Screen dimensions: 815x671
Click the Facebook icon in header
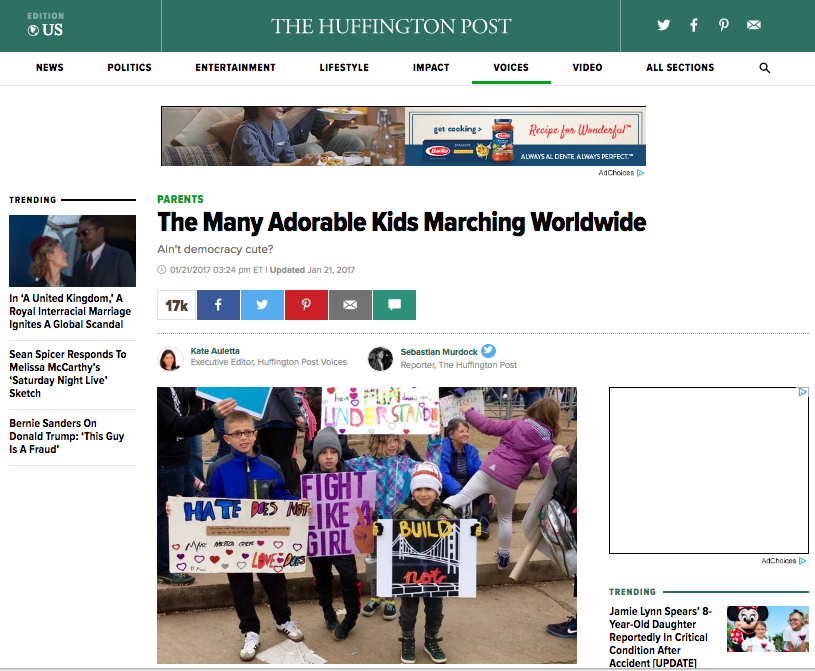(693, 25)
